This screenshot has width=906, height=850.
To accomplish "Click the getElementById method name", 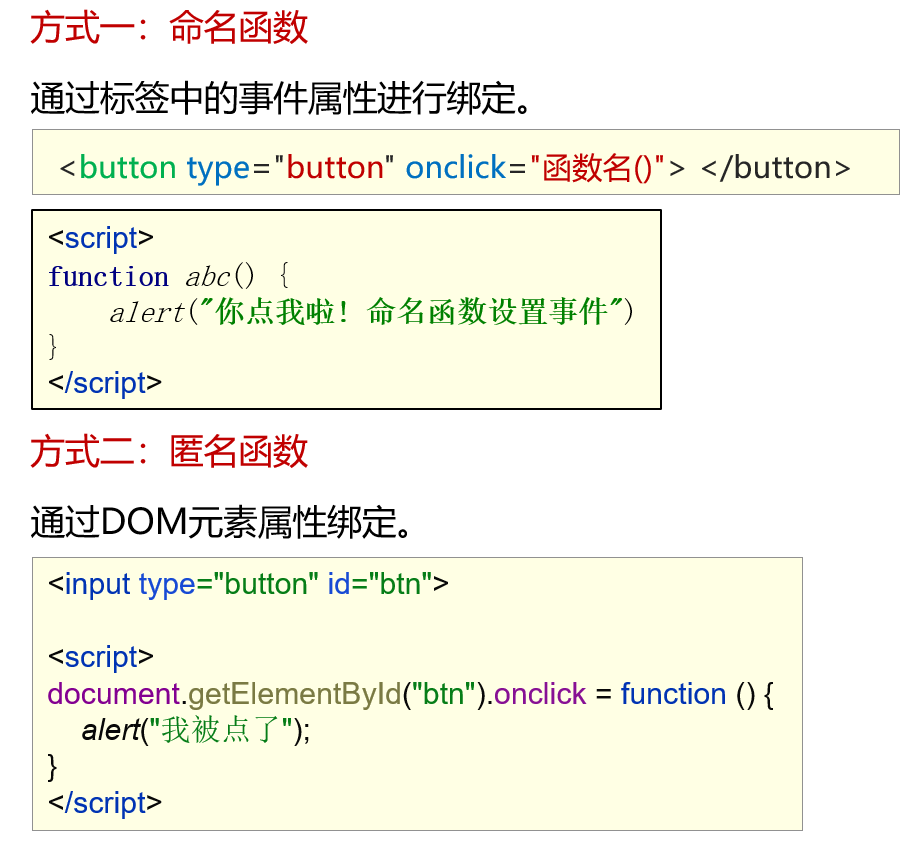I will pyautogui.click(x=295, y=693).
